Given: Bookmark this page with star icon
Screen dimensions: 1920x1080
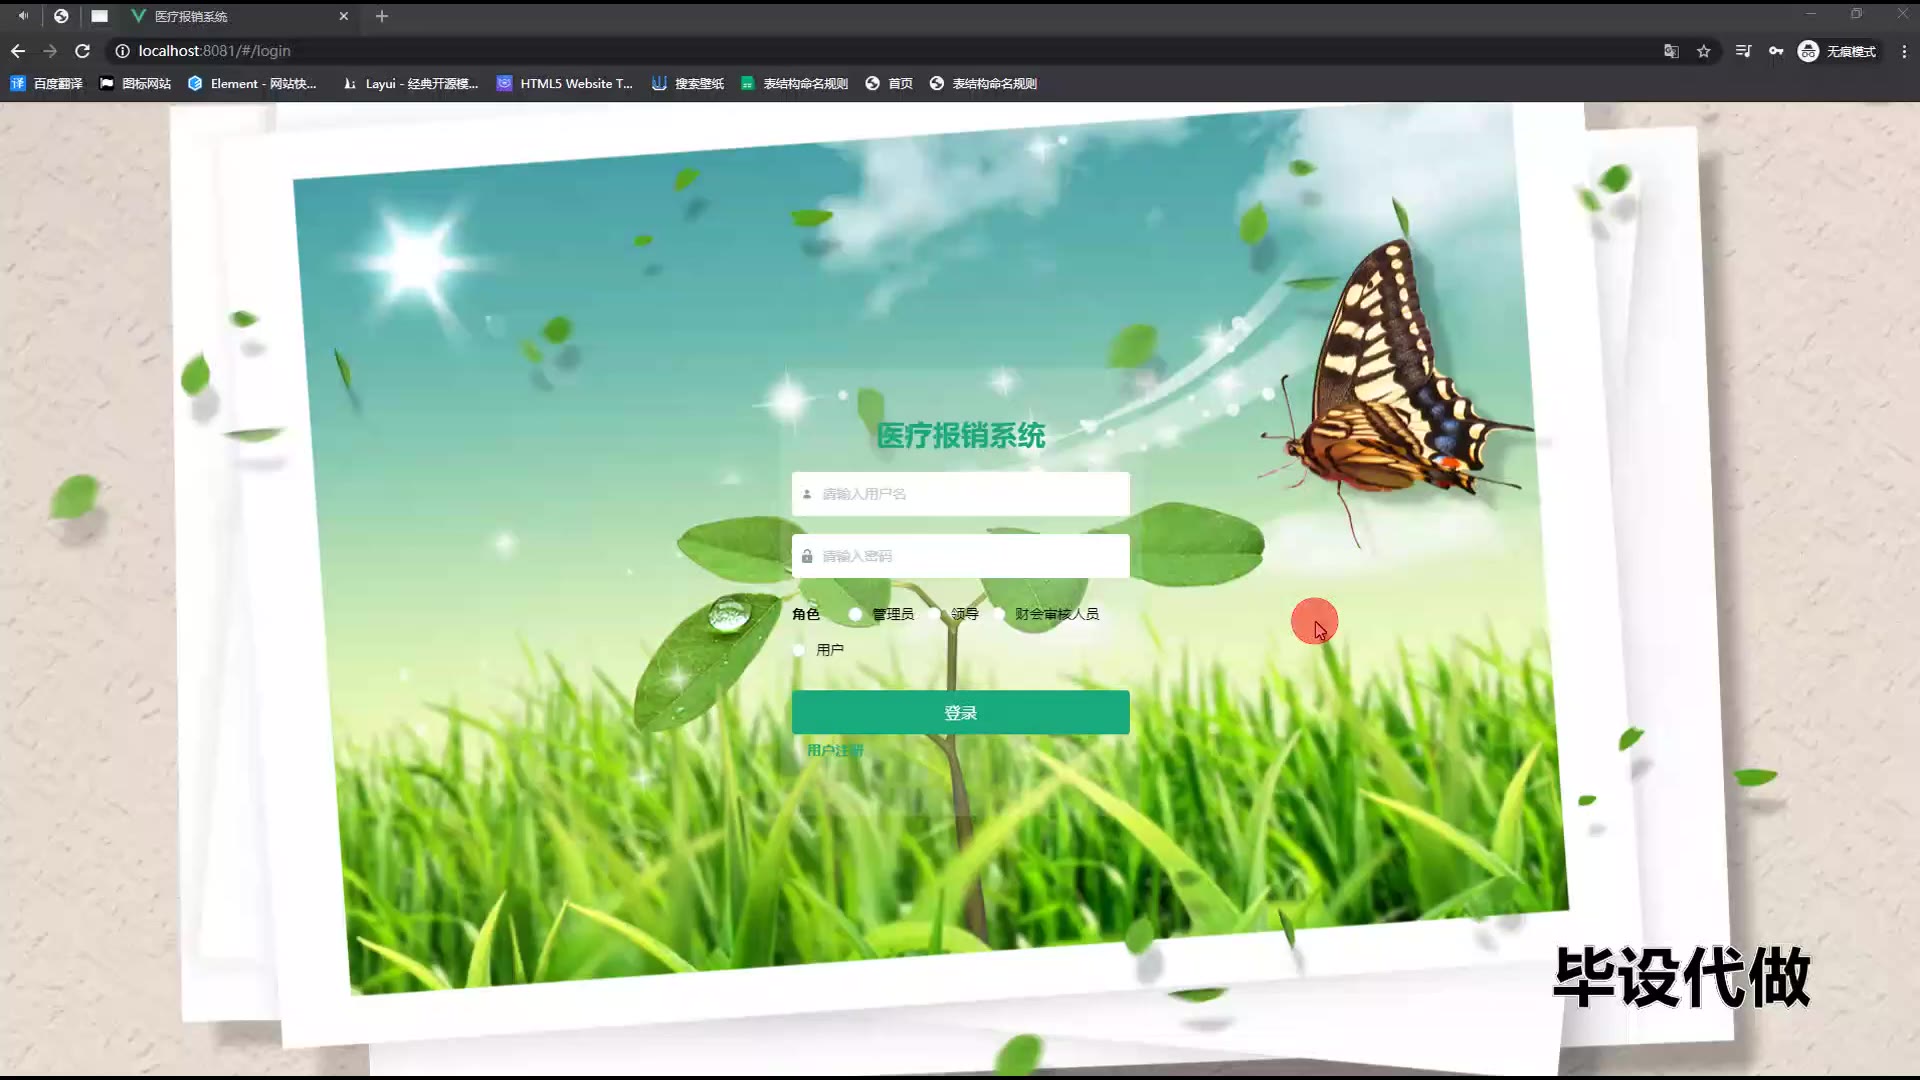Looking at the screenshot, I should (x=1704, y=51).
